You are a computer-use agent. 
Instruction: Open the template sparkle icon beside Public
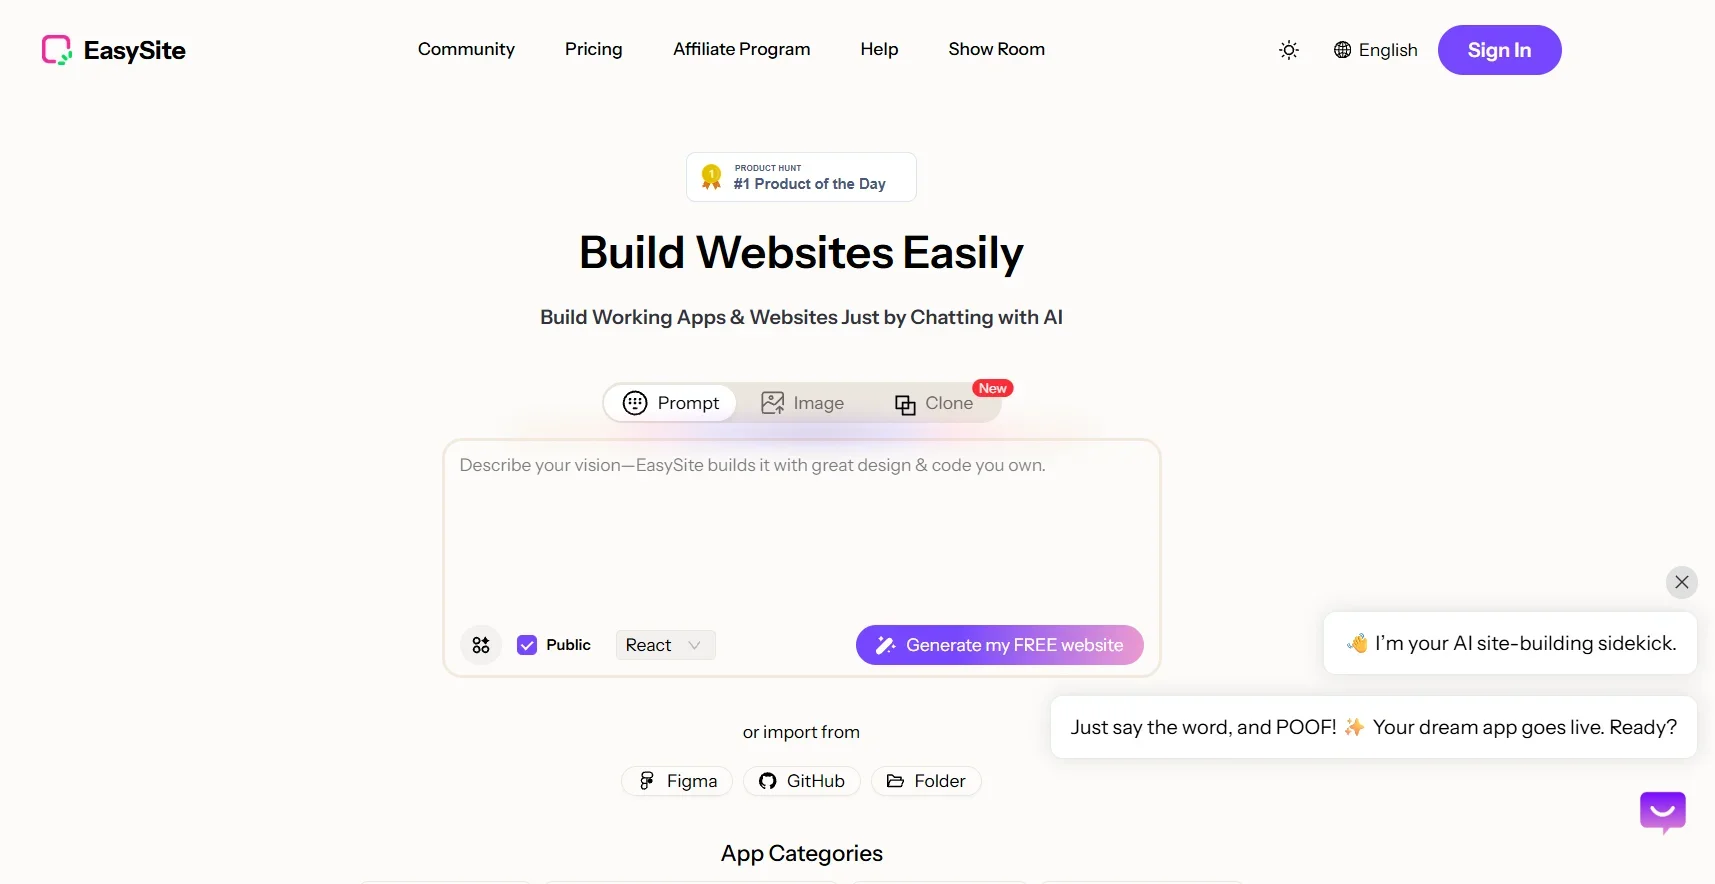tap(480, 645)
